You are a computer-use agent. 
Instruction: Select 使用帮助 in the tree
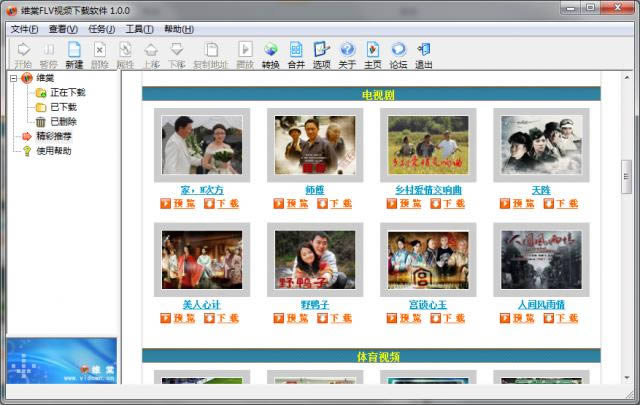pyautogui.click(x=54, y=151)
